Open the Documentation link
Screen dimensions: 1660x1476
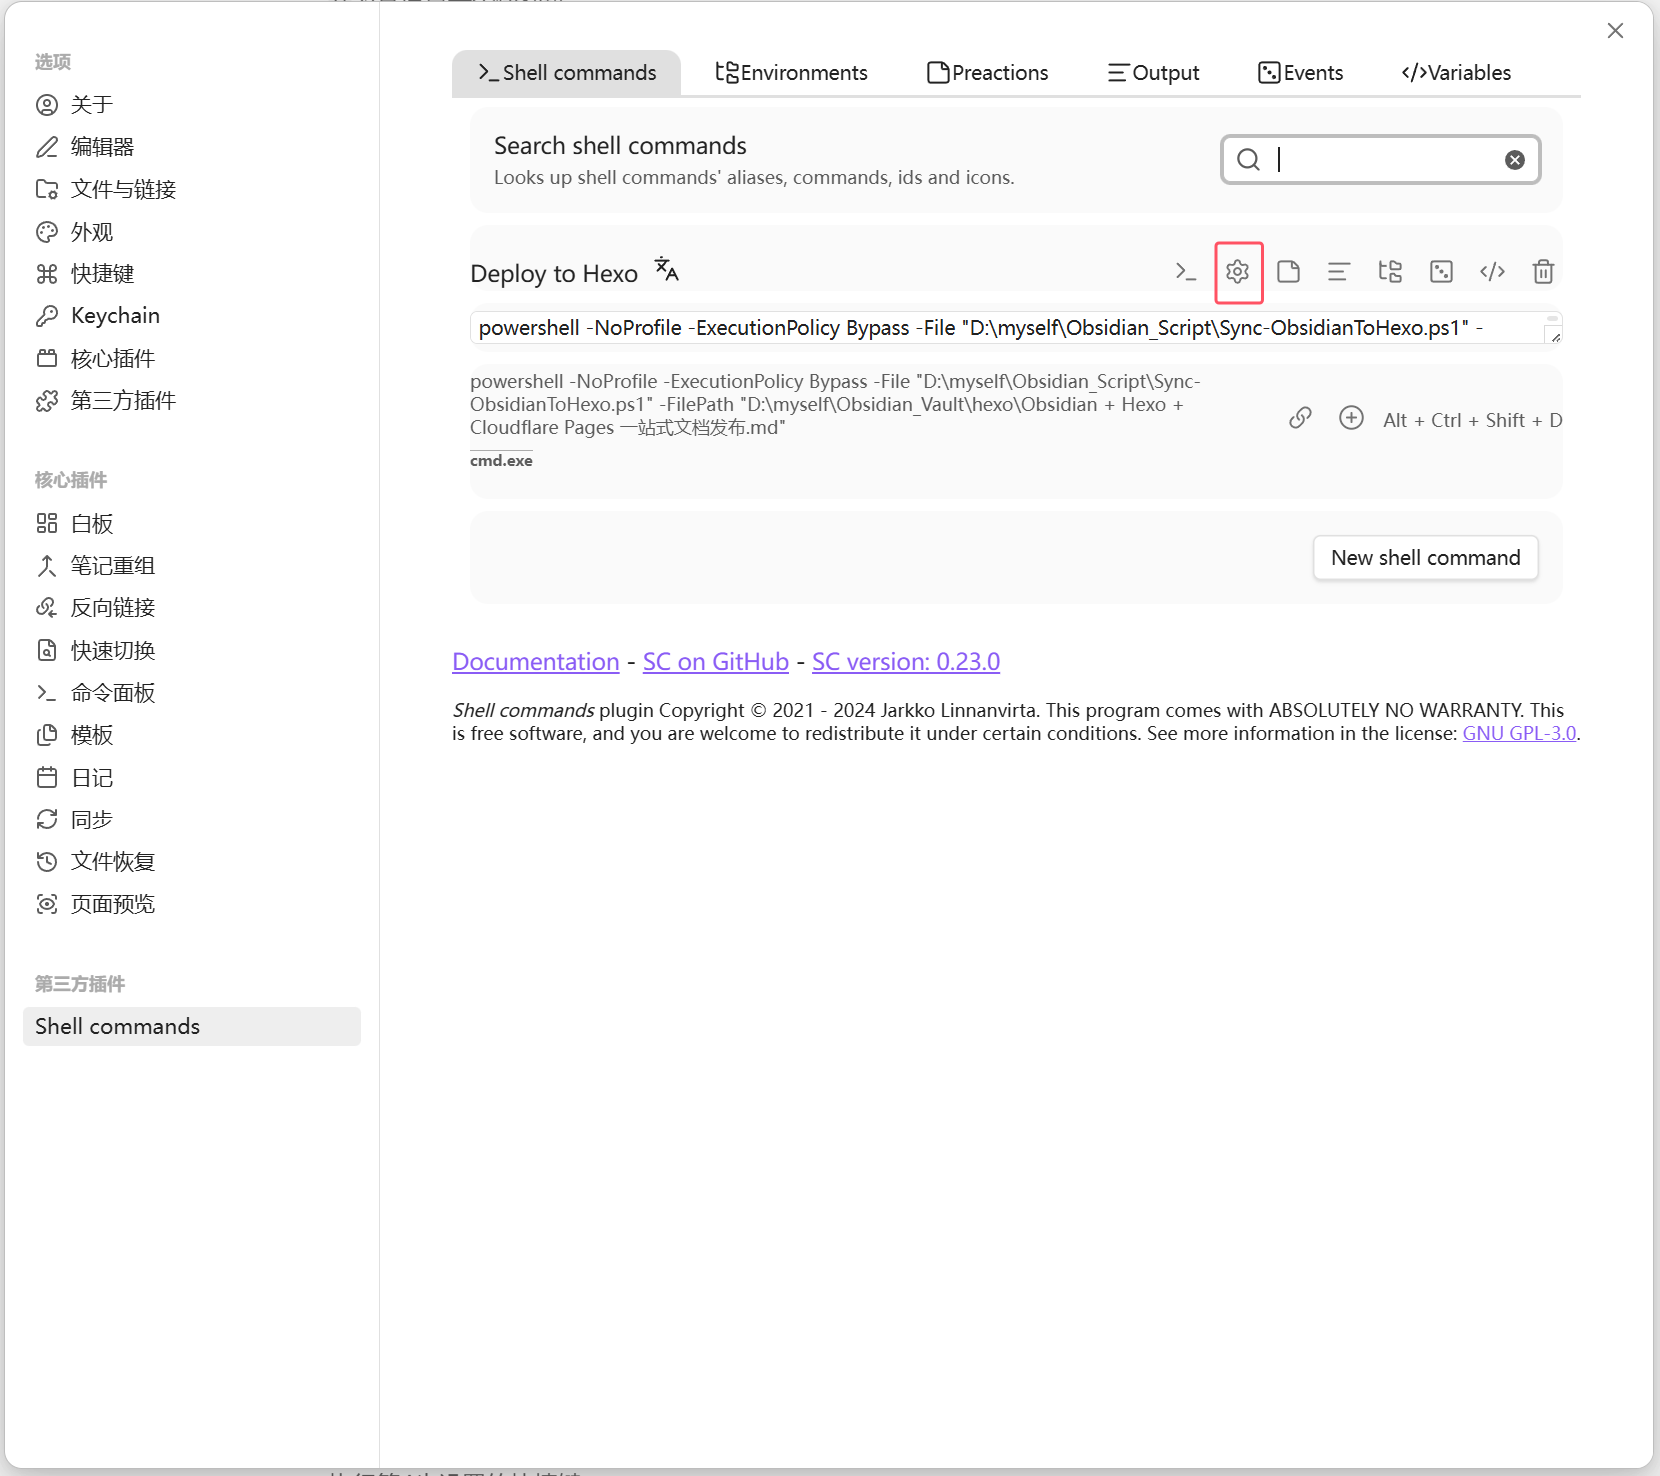(536, 662)
